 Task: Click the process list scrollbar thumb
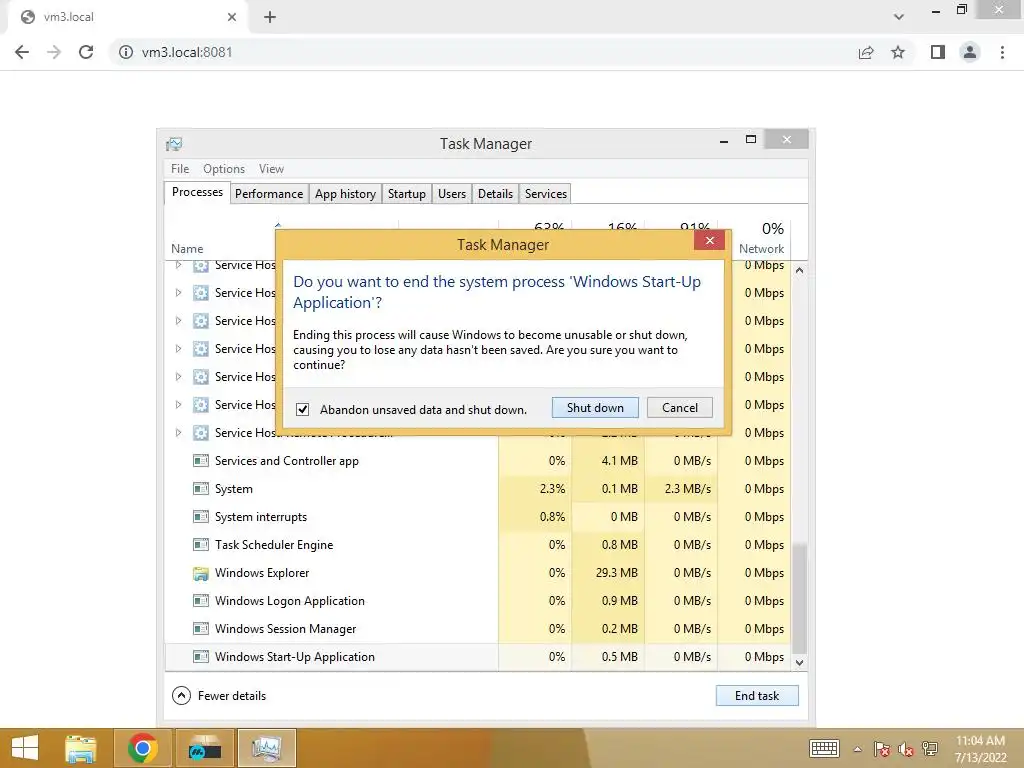[x=799, y=598]
